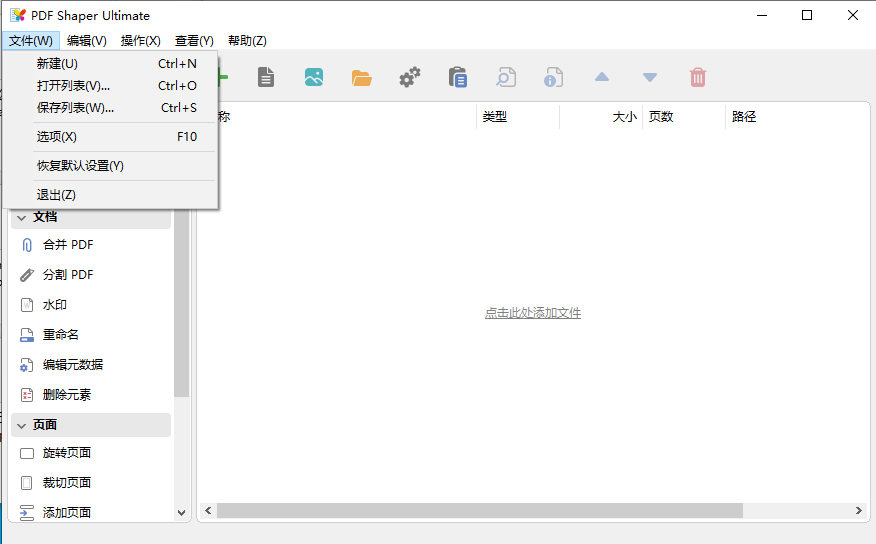Click the icon beside 编辑元数据
The image size is (876, 544).
(x=27, y=365)
